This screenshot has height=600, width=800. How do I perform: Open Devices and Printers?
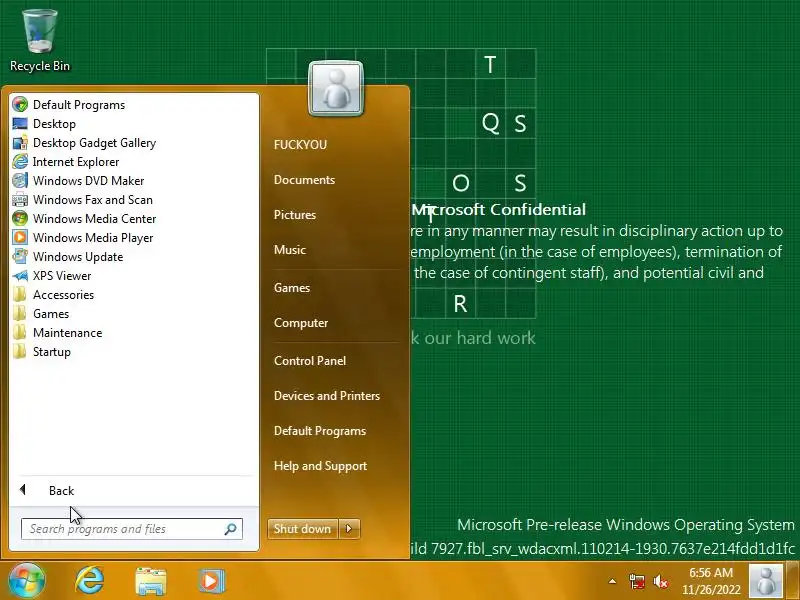pos(327,396)
